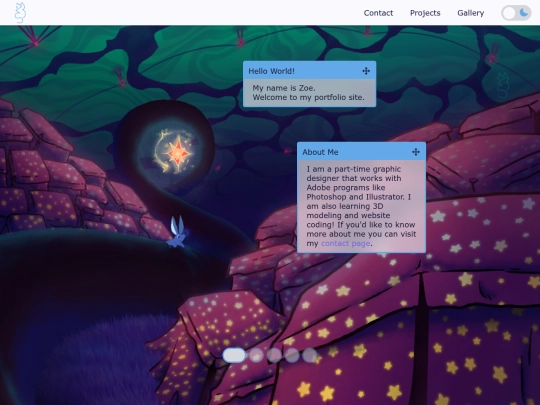Click the seahorse logo in the header
540x405 pixels.
20,13
